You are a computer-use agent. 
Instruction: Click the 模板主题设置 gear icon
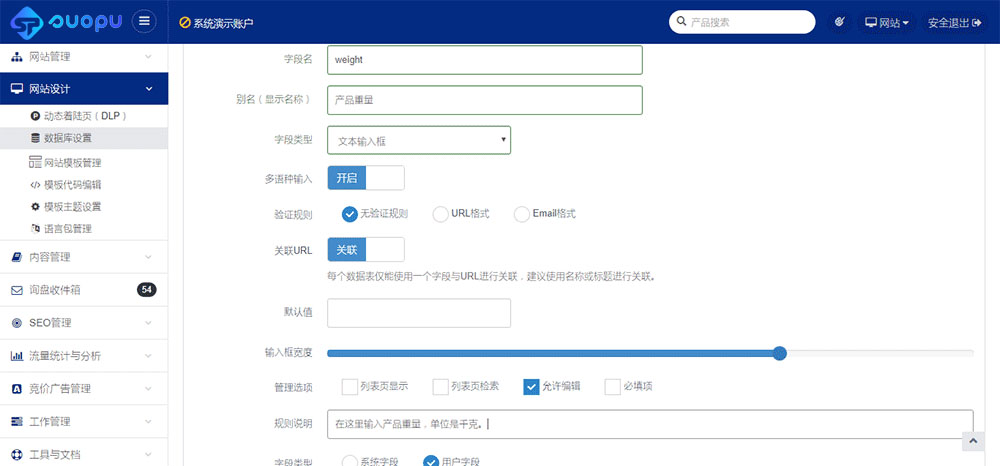(35, 207)
